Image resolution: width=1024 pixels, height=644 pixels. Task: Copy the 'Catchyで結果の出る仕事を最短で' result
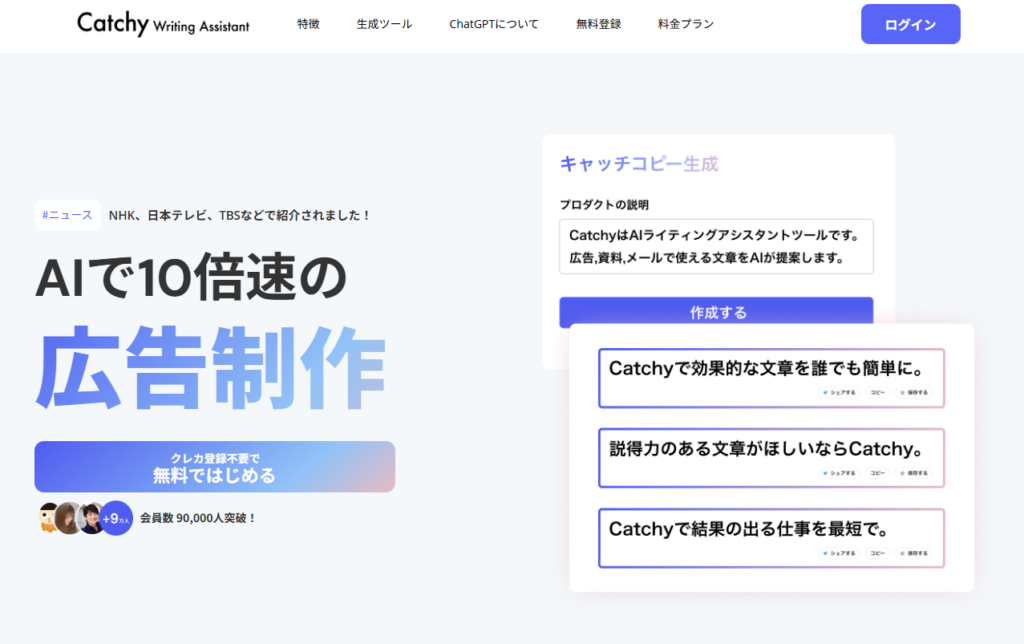coord(878,553)
